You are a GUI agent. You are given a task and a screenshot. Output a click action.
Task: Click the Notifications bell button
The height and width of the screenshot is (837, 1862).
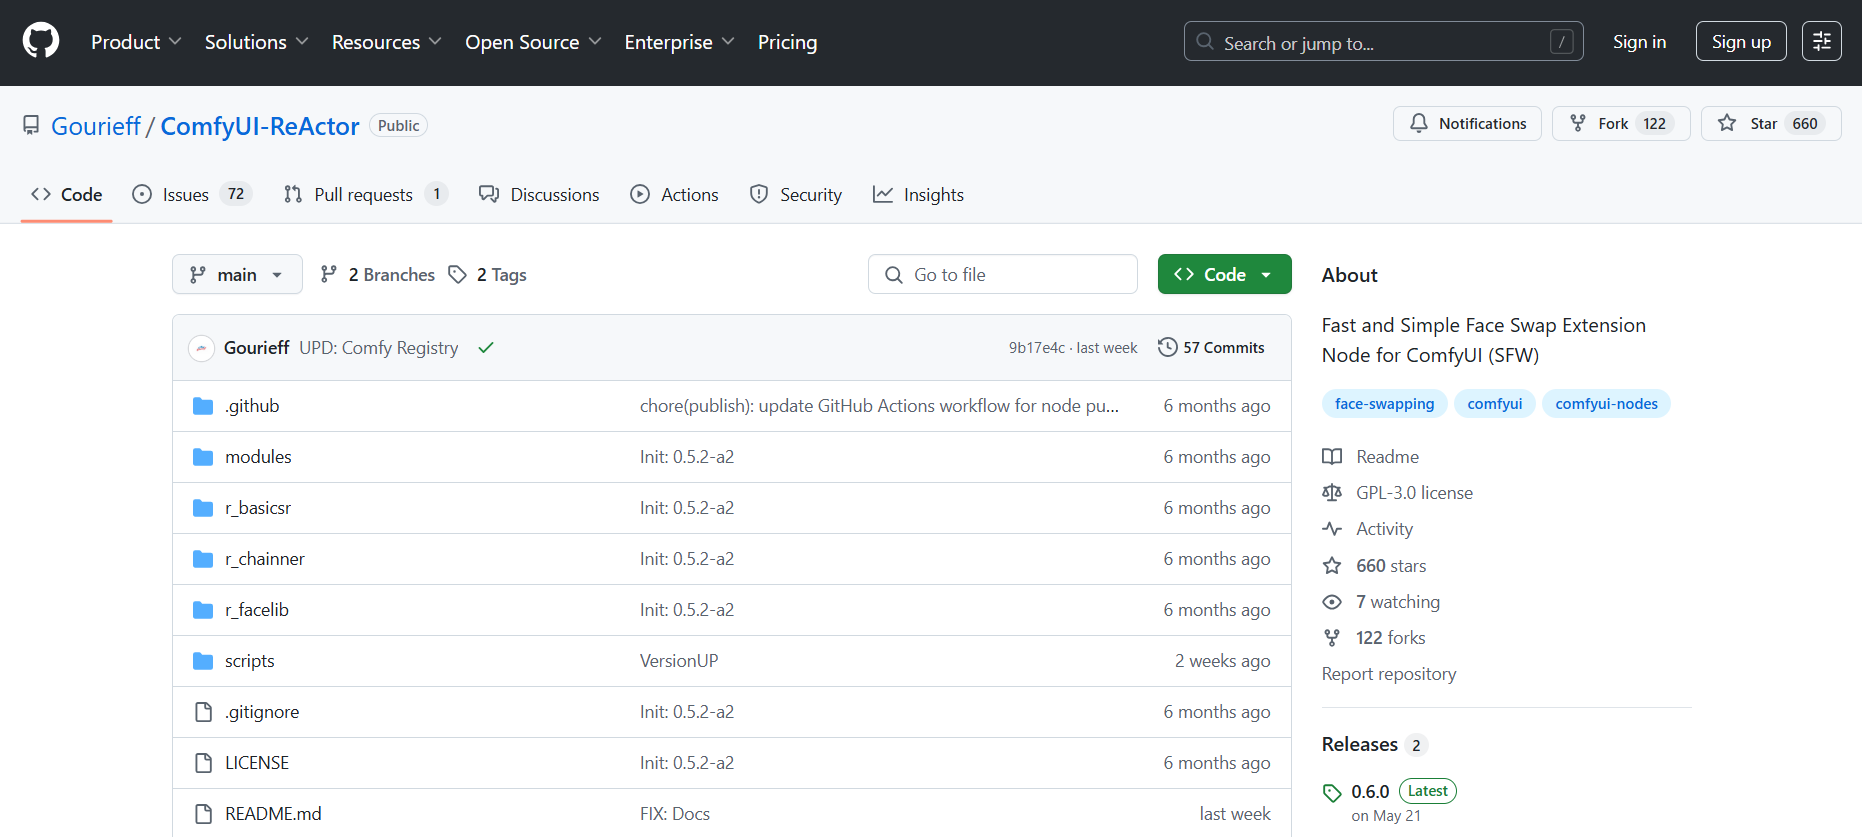point(1467,123)
